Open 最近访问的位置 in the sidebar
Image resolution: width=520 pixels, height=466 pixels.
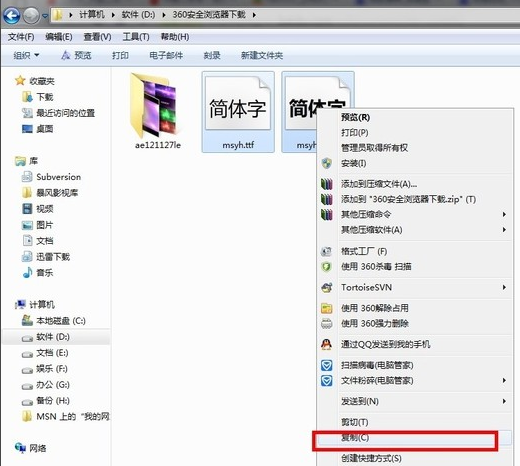pos(58,113)
